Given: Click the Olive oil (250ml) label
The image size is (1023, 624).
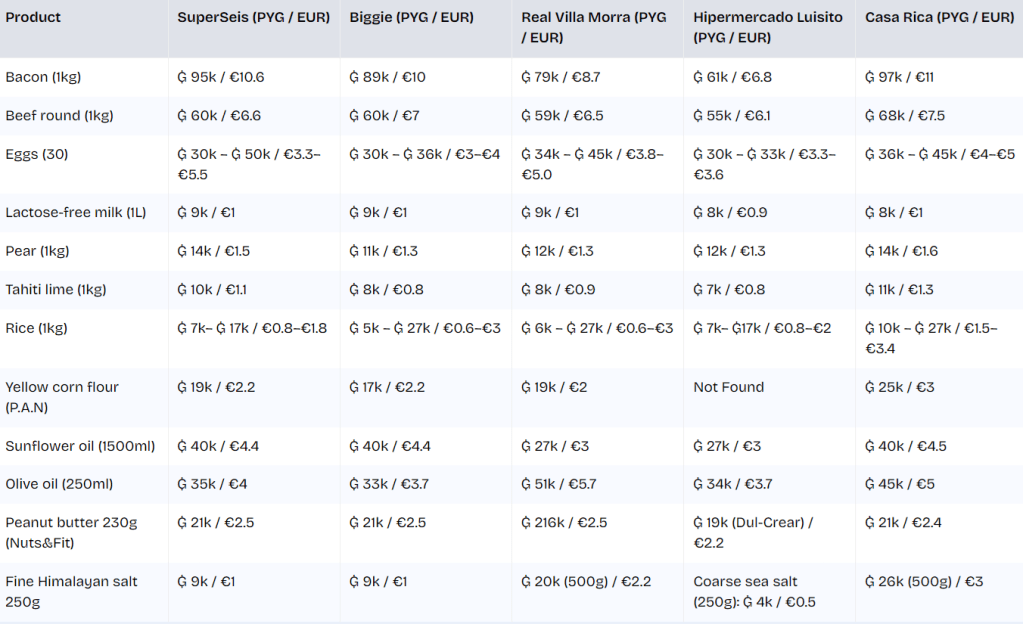Looking at the screenshot, I should [59, 484].
